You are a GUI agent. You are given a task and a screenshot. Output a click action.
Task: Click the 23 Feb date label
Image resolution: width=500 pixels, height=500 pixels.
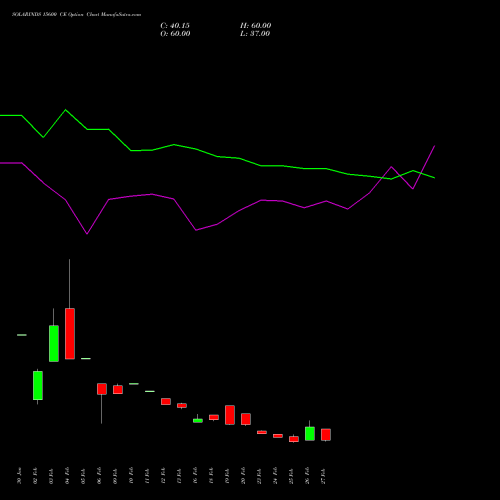tap(259, 476)
